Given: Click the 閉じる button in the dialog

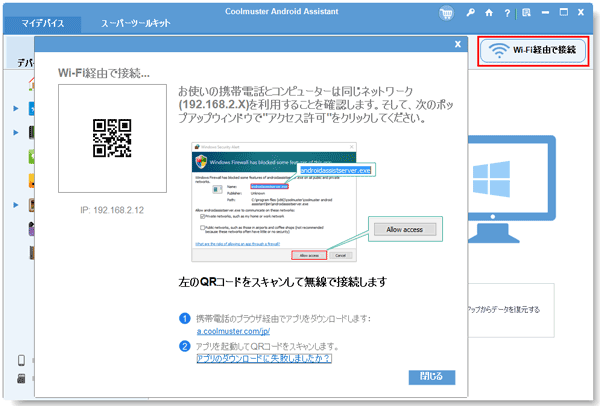Looking at the screenshot, I should (432, 377).
